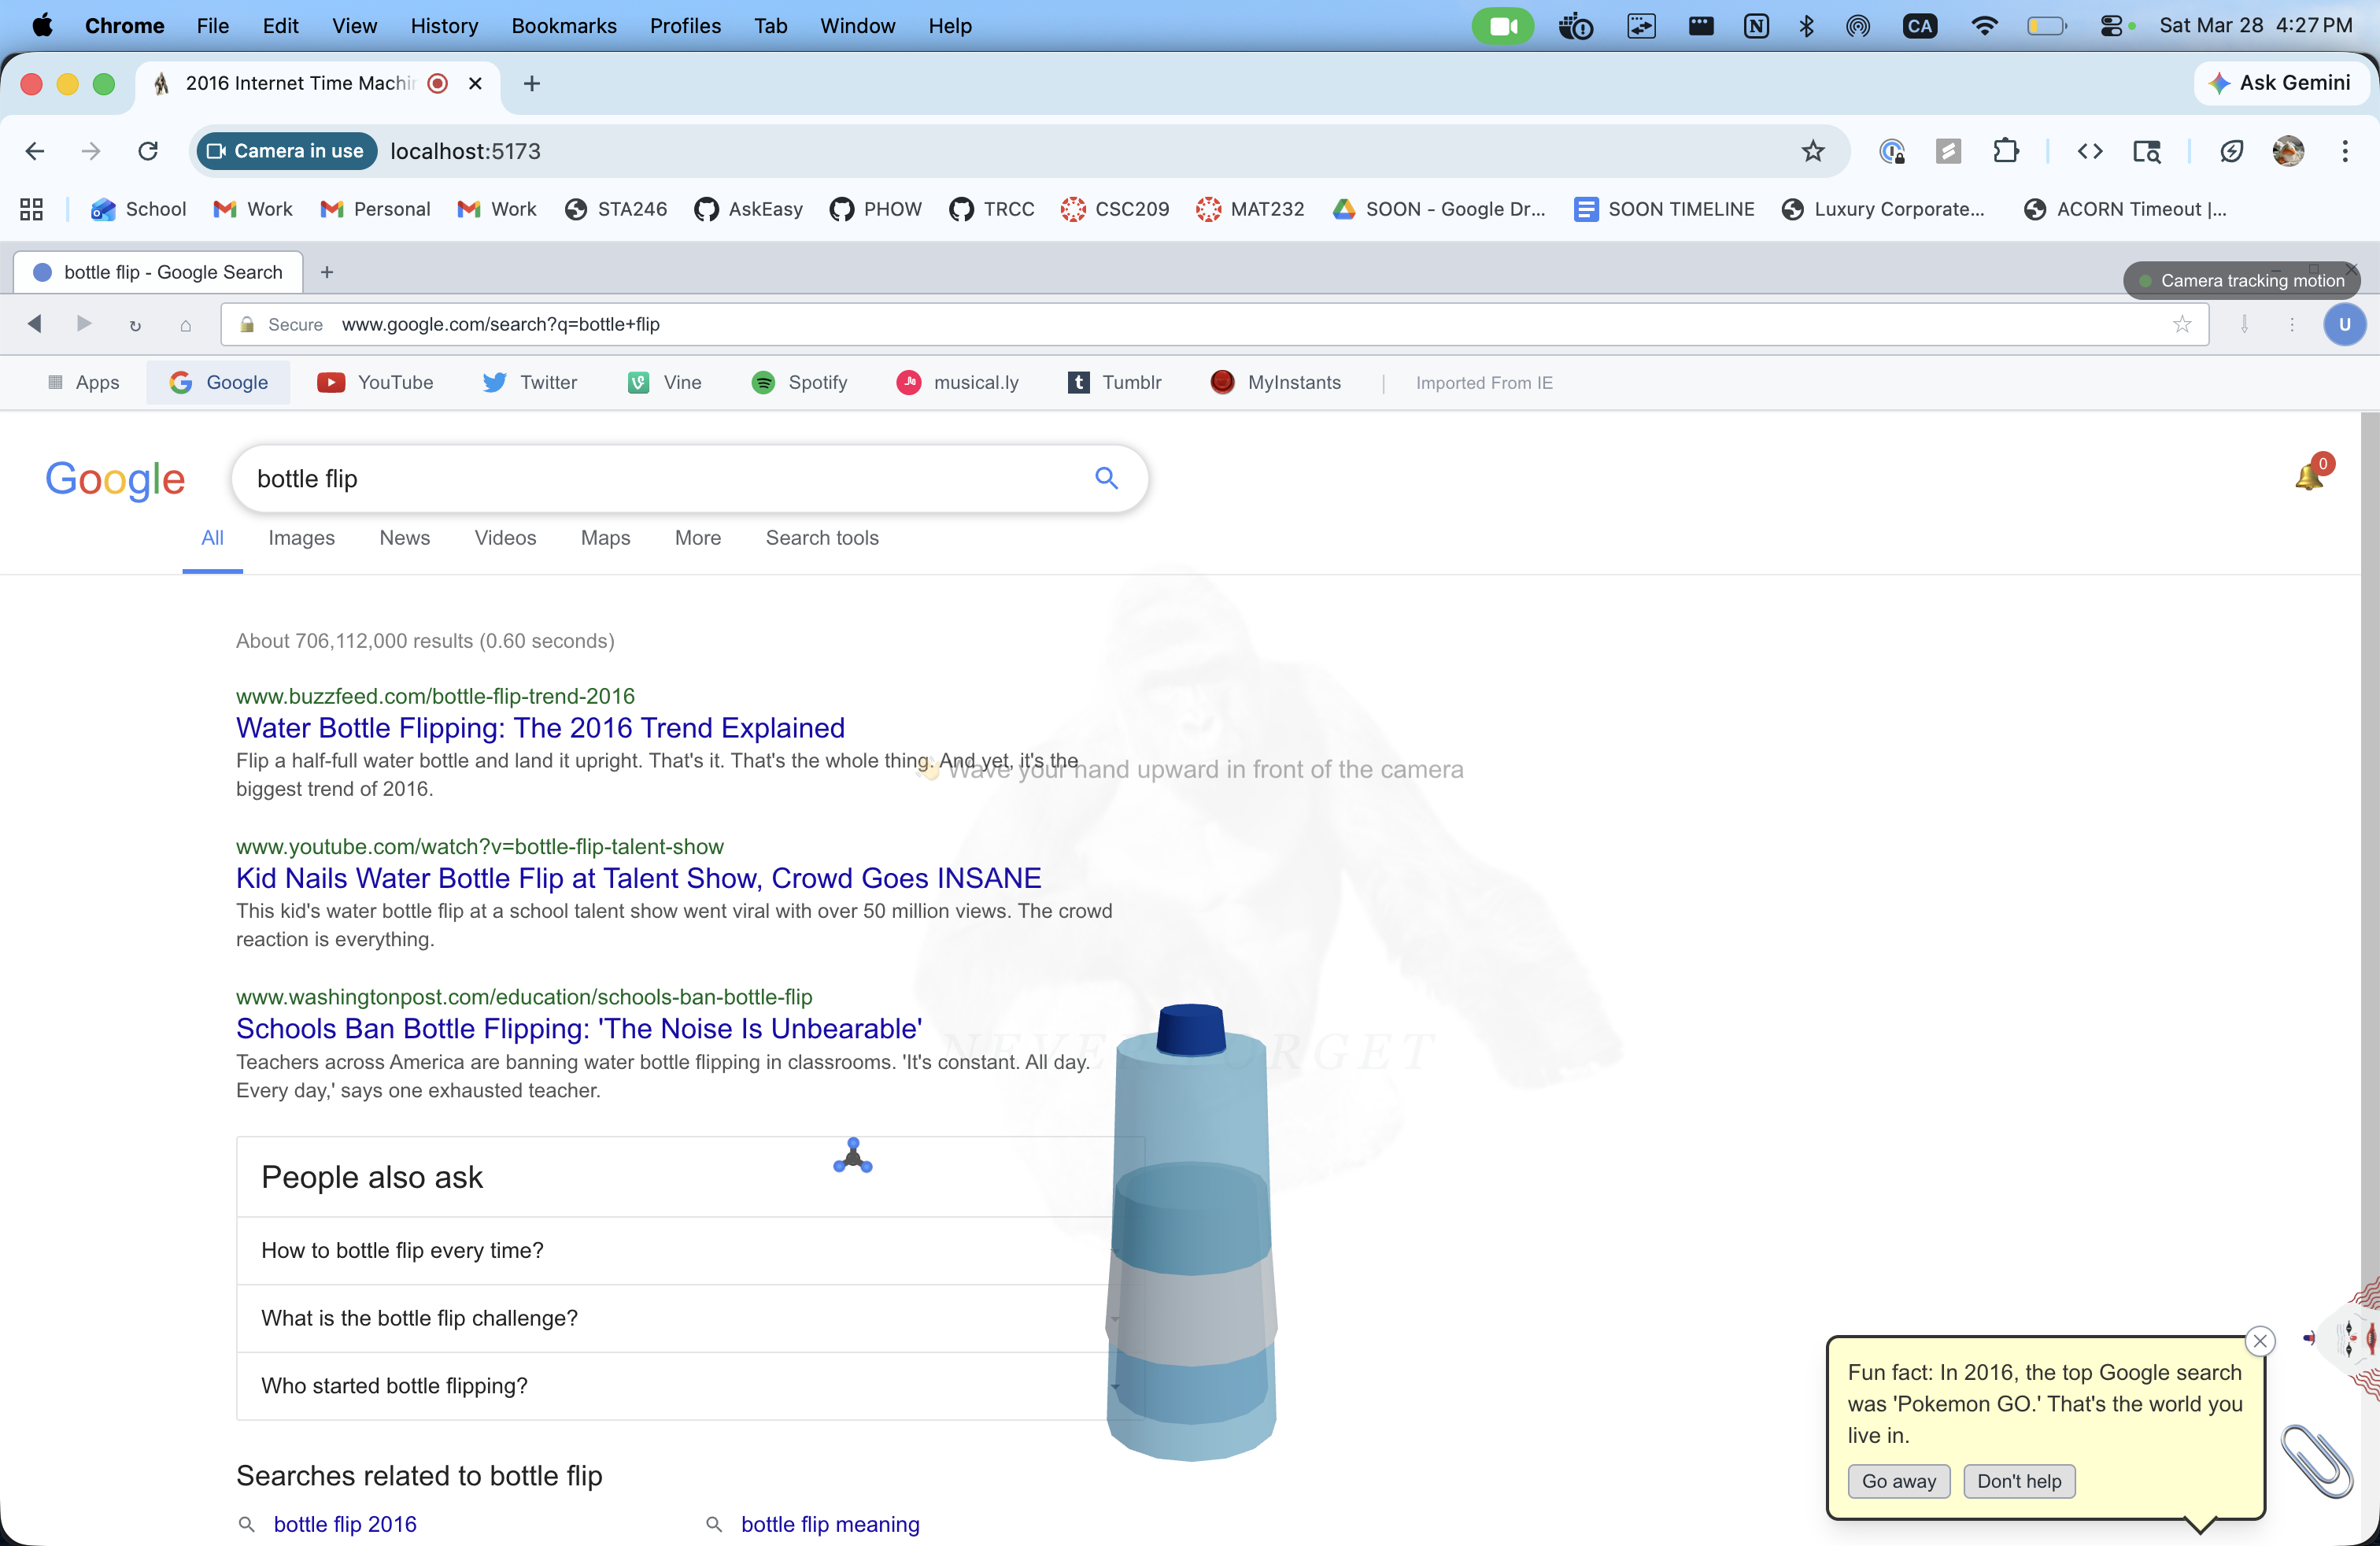Screen dimensions: 2380x1546
Task: Open "Water Bottle Flipping: The 2016 Trend Explained"
Action: click(540, 728)
